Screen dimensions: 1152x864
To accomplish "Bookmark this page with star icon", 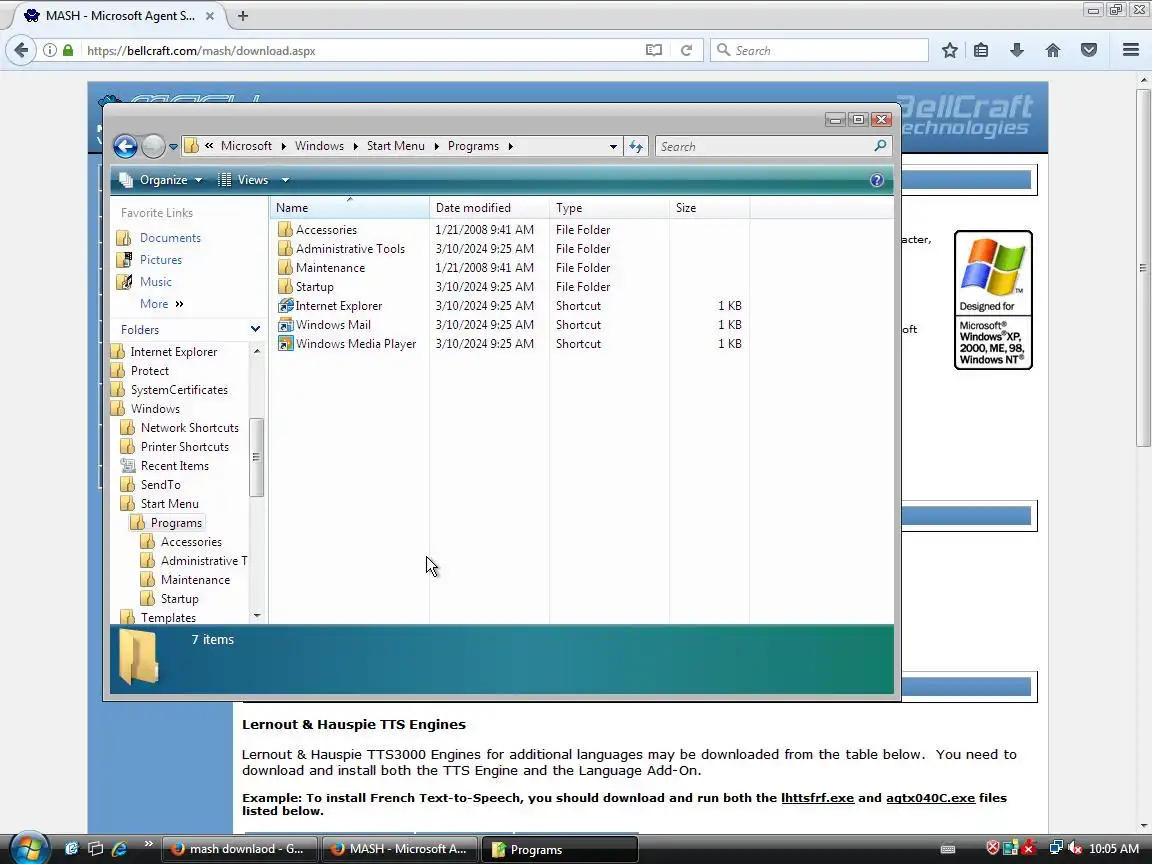I will point(950,51).
